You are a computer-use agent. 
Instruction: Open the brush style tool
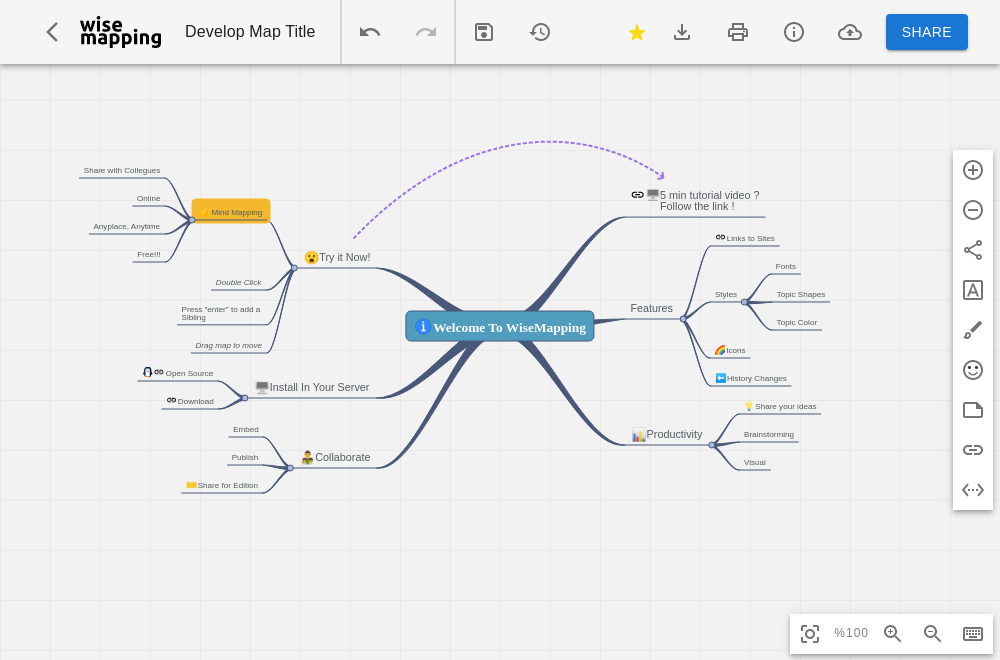pos(973,330)
